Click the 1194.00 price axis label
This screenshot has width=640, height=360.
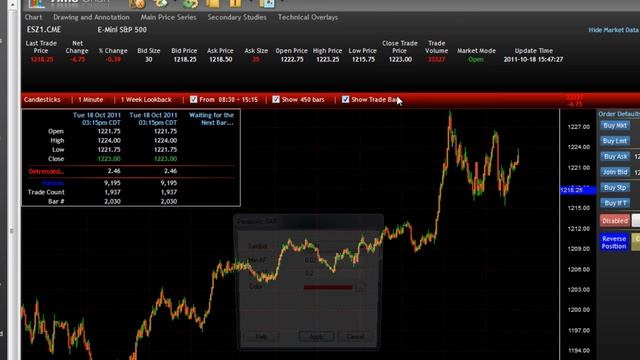tap(579, 351)
